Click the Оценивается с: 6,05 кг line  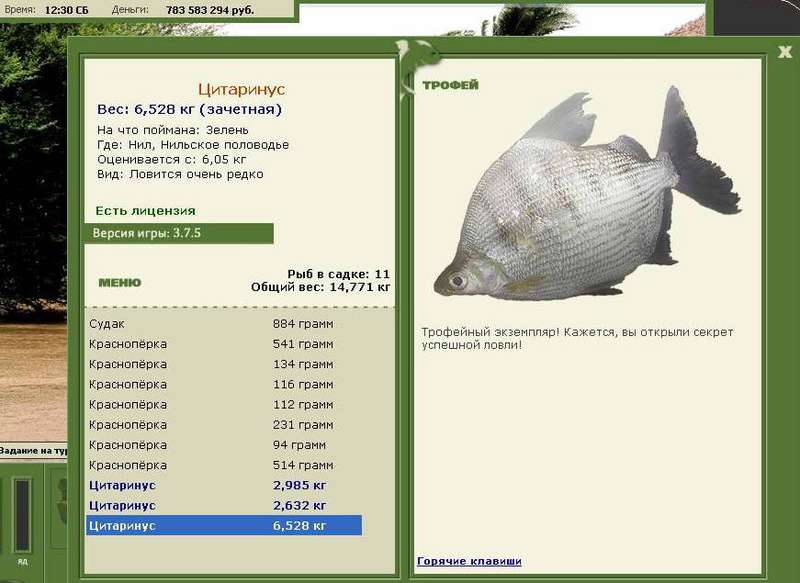(x=171, y=160)
